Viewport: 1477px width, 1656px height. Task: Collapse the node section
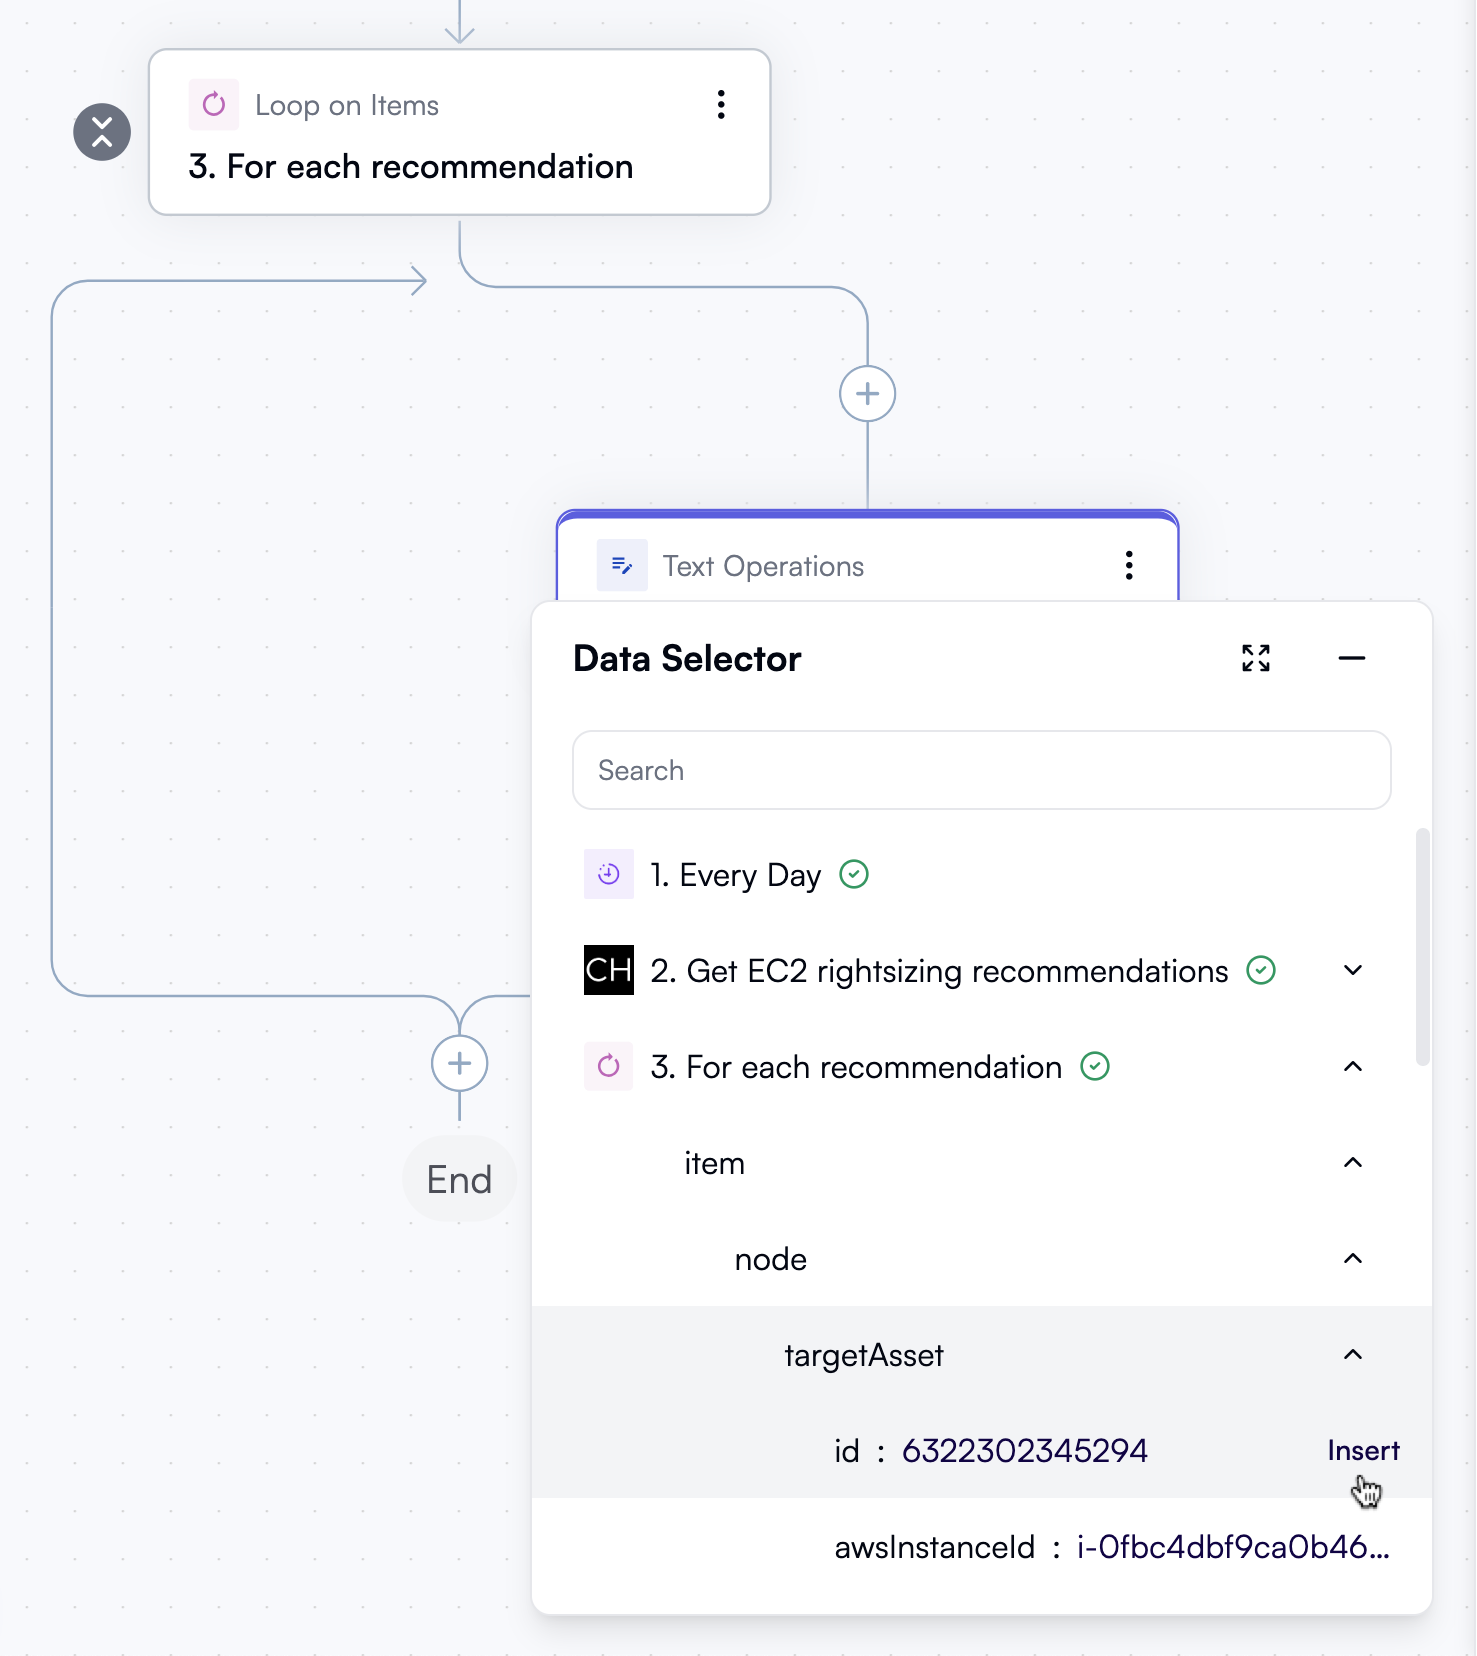pyautogui.click(x=1353, y=1259)
